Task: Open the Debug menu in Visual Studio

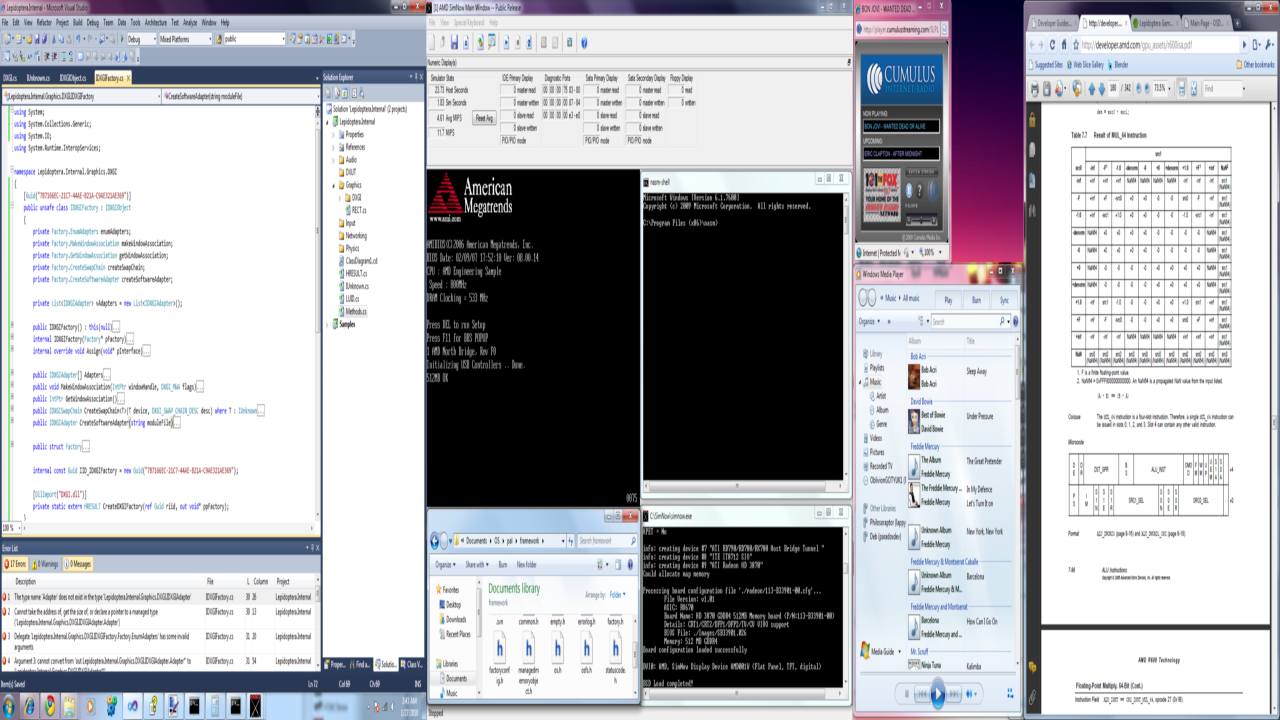Action: (92, 22)
